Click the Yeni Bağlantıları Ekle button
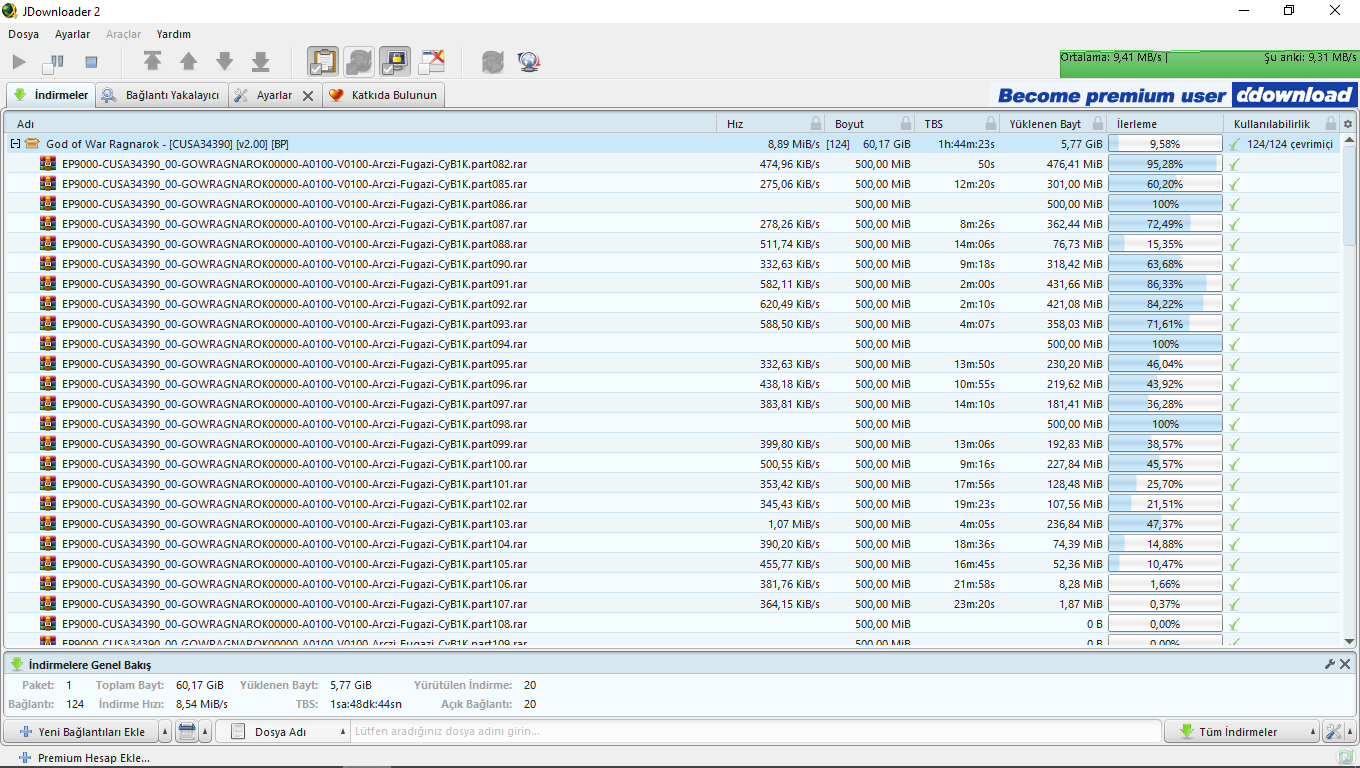The width and height of the screenshot is (1360, 768). tap(81, 732)
